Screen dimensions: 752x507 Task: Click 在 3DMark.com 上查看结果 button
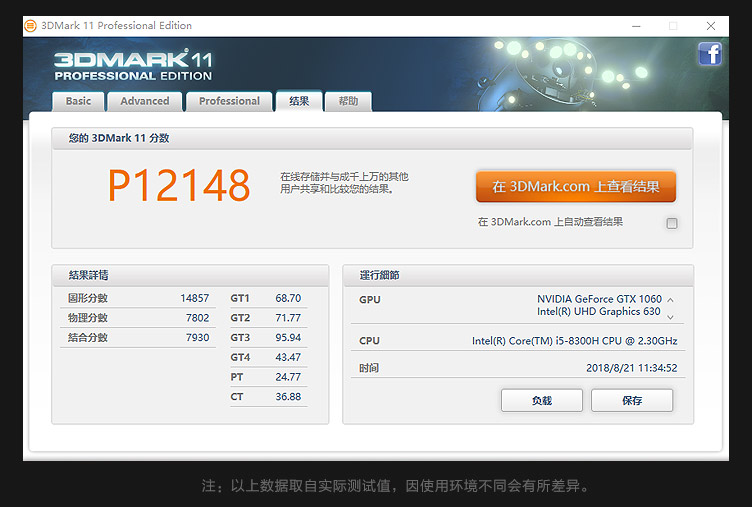[576, 186]
